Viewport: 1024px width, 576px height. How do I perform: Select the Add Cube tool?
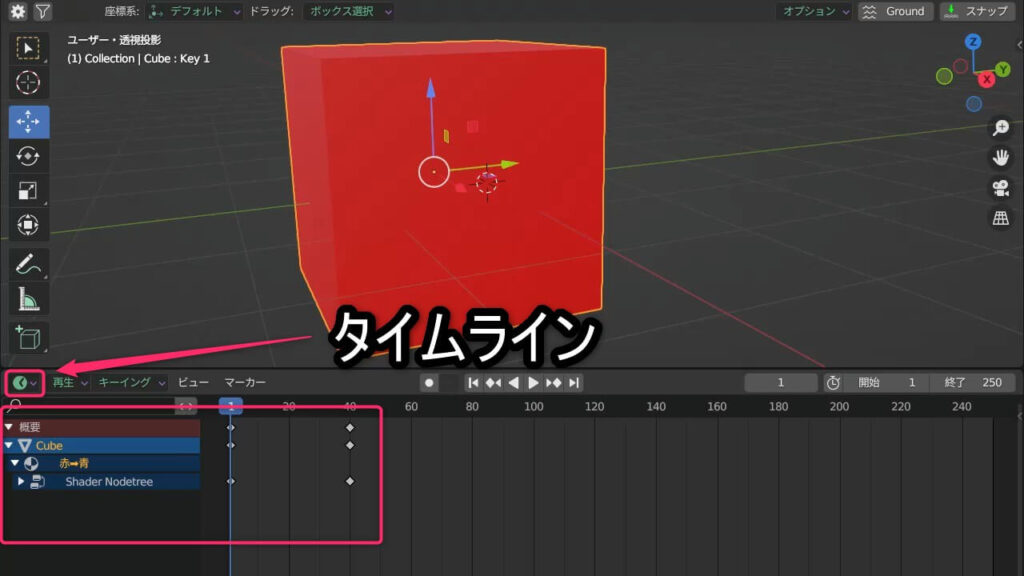(x=28, y=338)
